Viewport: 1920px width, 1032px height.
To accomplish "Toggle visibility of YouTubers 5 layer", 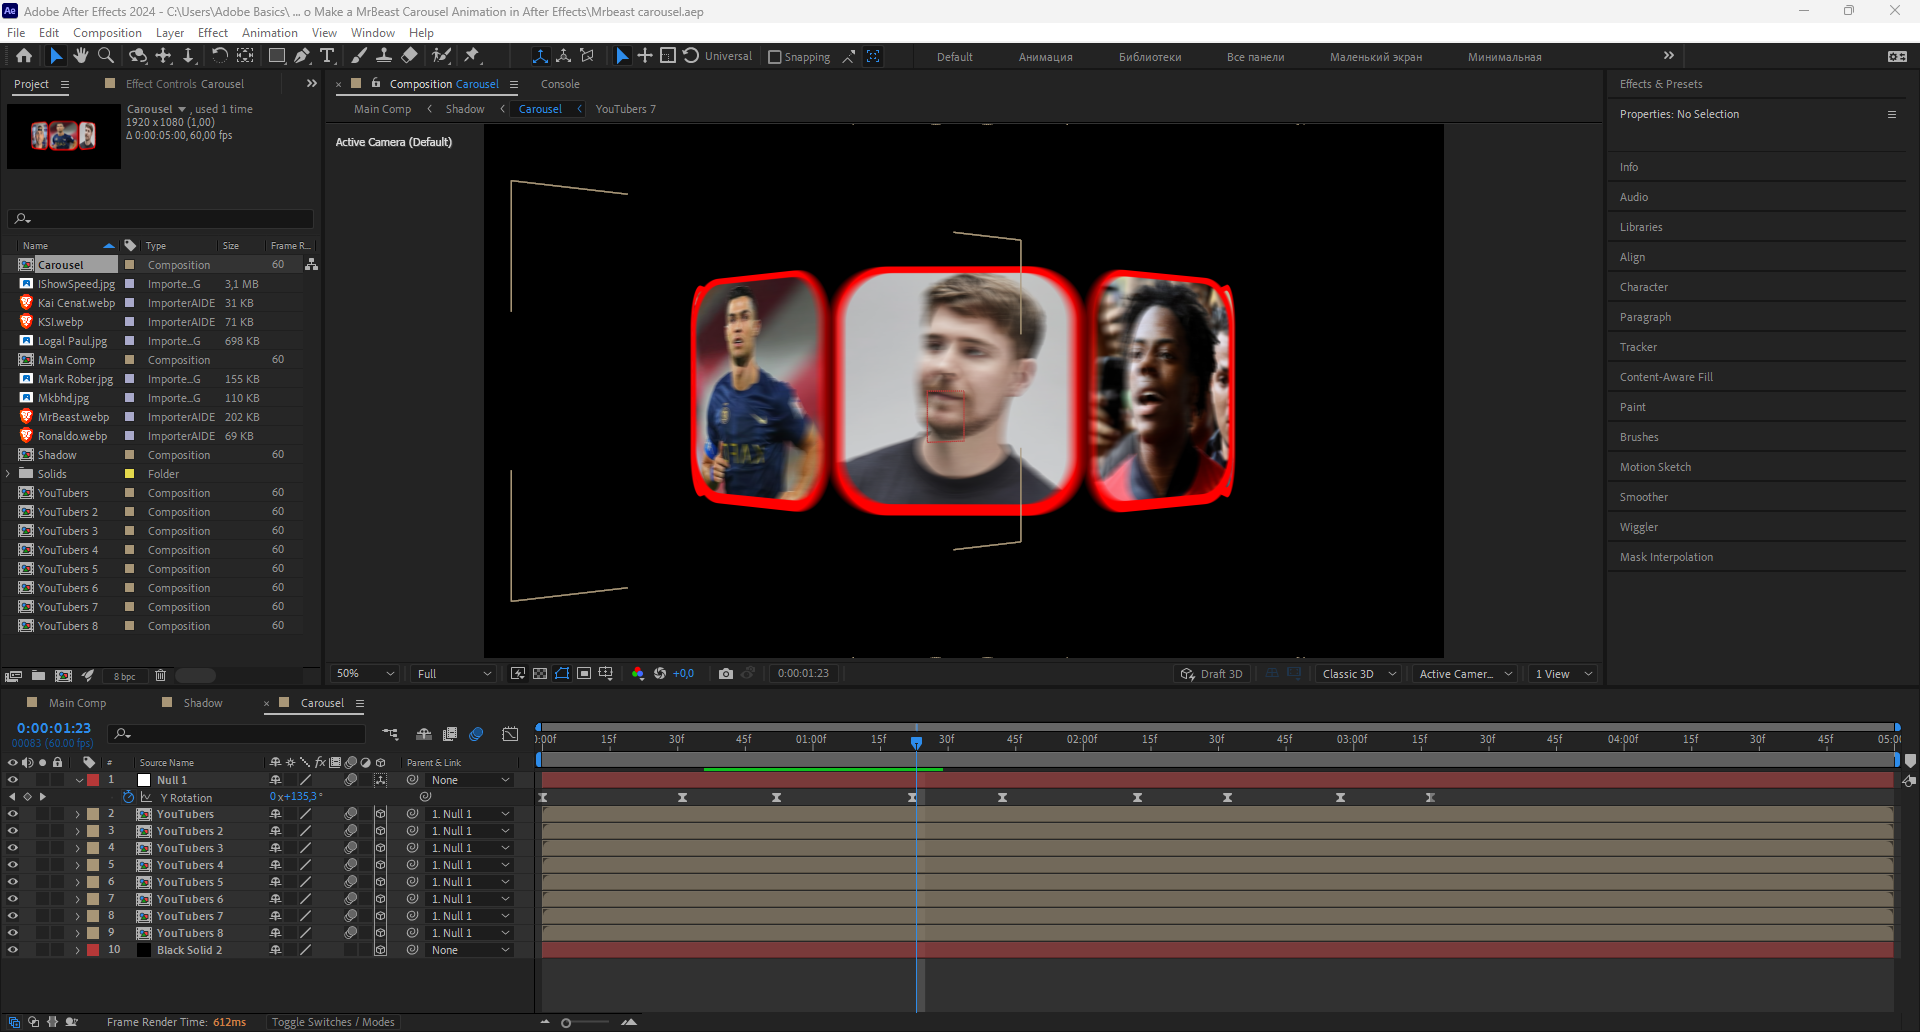I will click(x=13, y=881).
